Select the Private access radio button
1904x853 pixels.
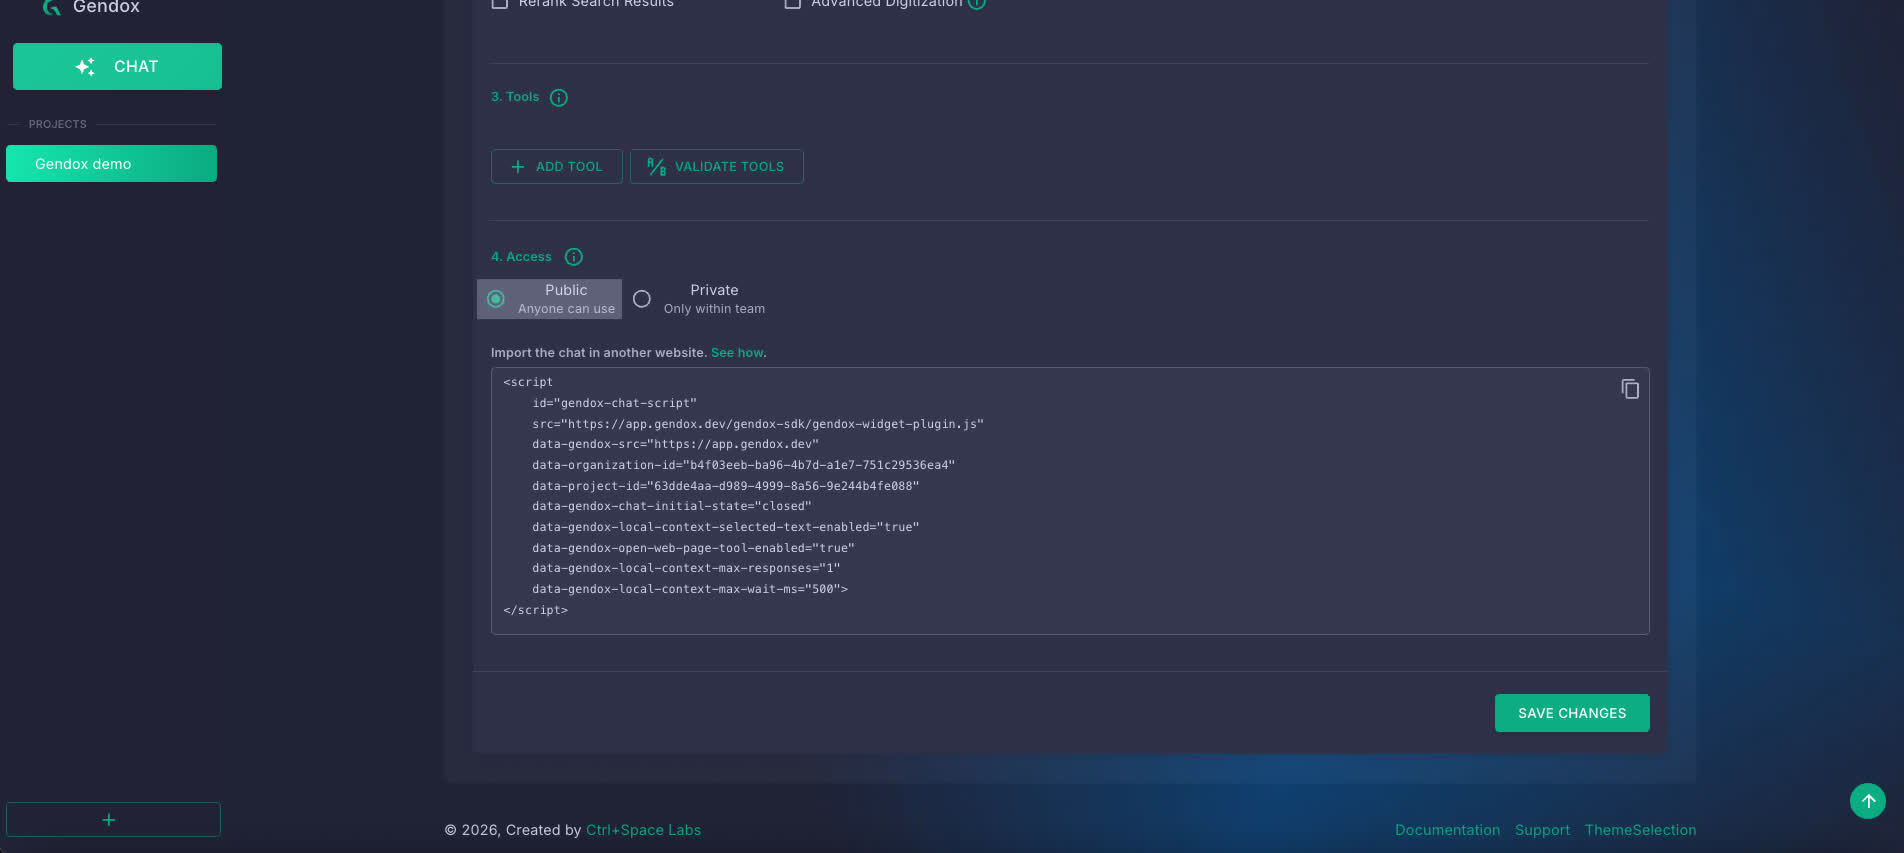(642, 299)
